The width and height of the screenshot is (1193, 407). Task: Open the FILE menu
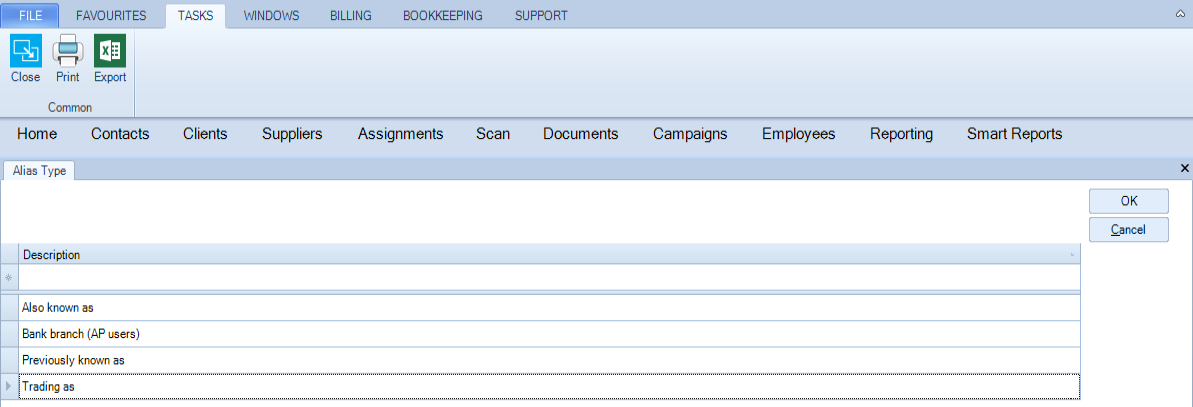coord(30,15)
